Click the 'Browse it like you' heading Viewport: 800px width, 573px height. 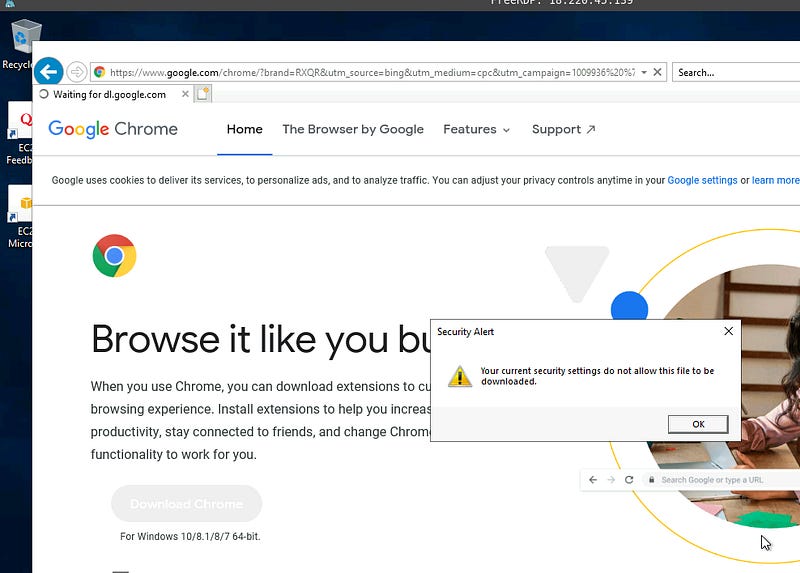coord(261,339)
